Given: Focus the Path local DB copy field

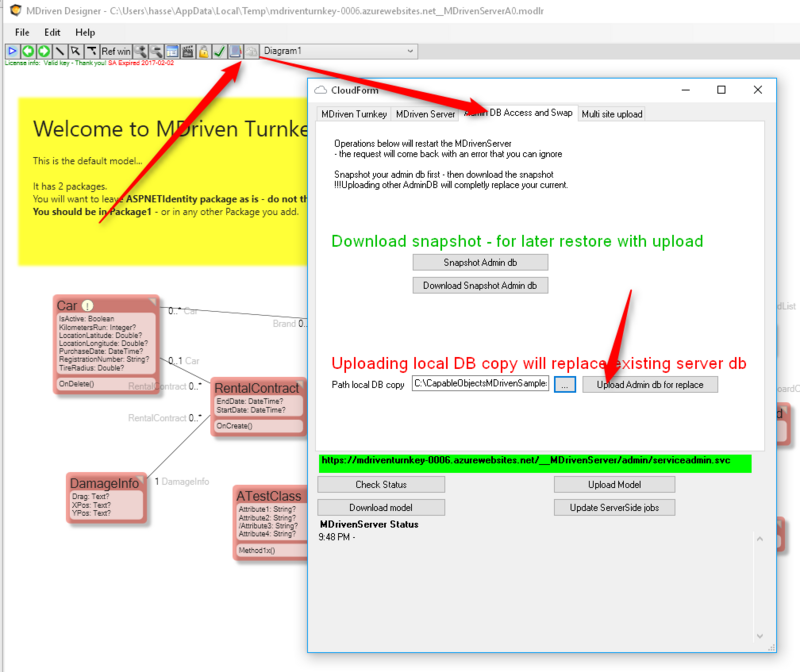Looking at the screenshot, I should tap(480, 383).
